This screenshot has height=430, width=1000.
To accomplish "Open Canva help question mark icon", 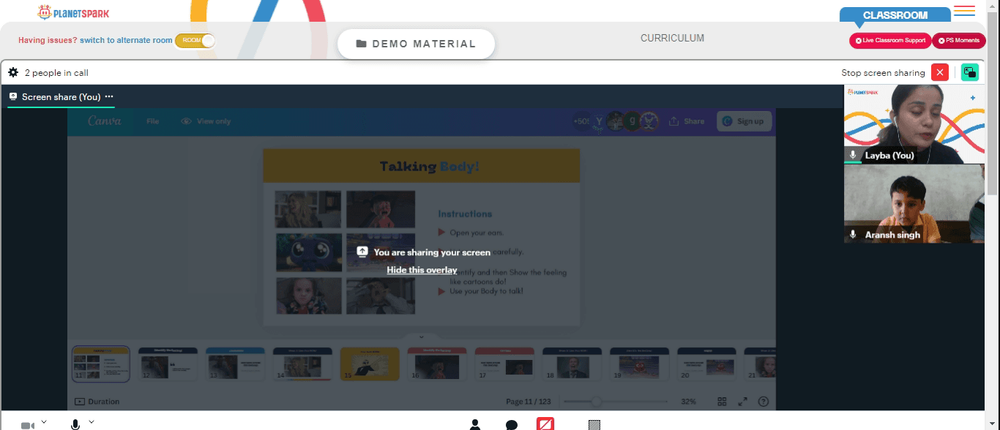I will tap(763, 401).
